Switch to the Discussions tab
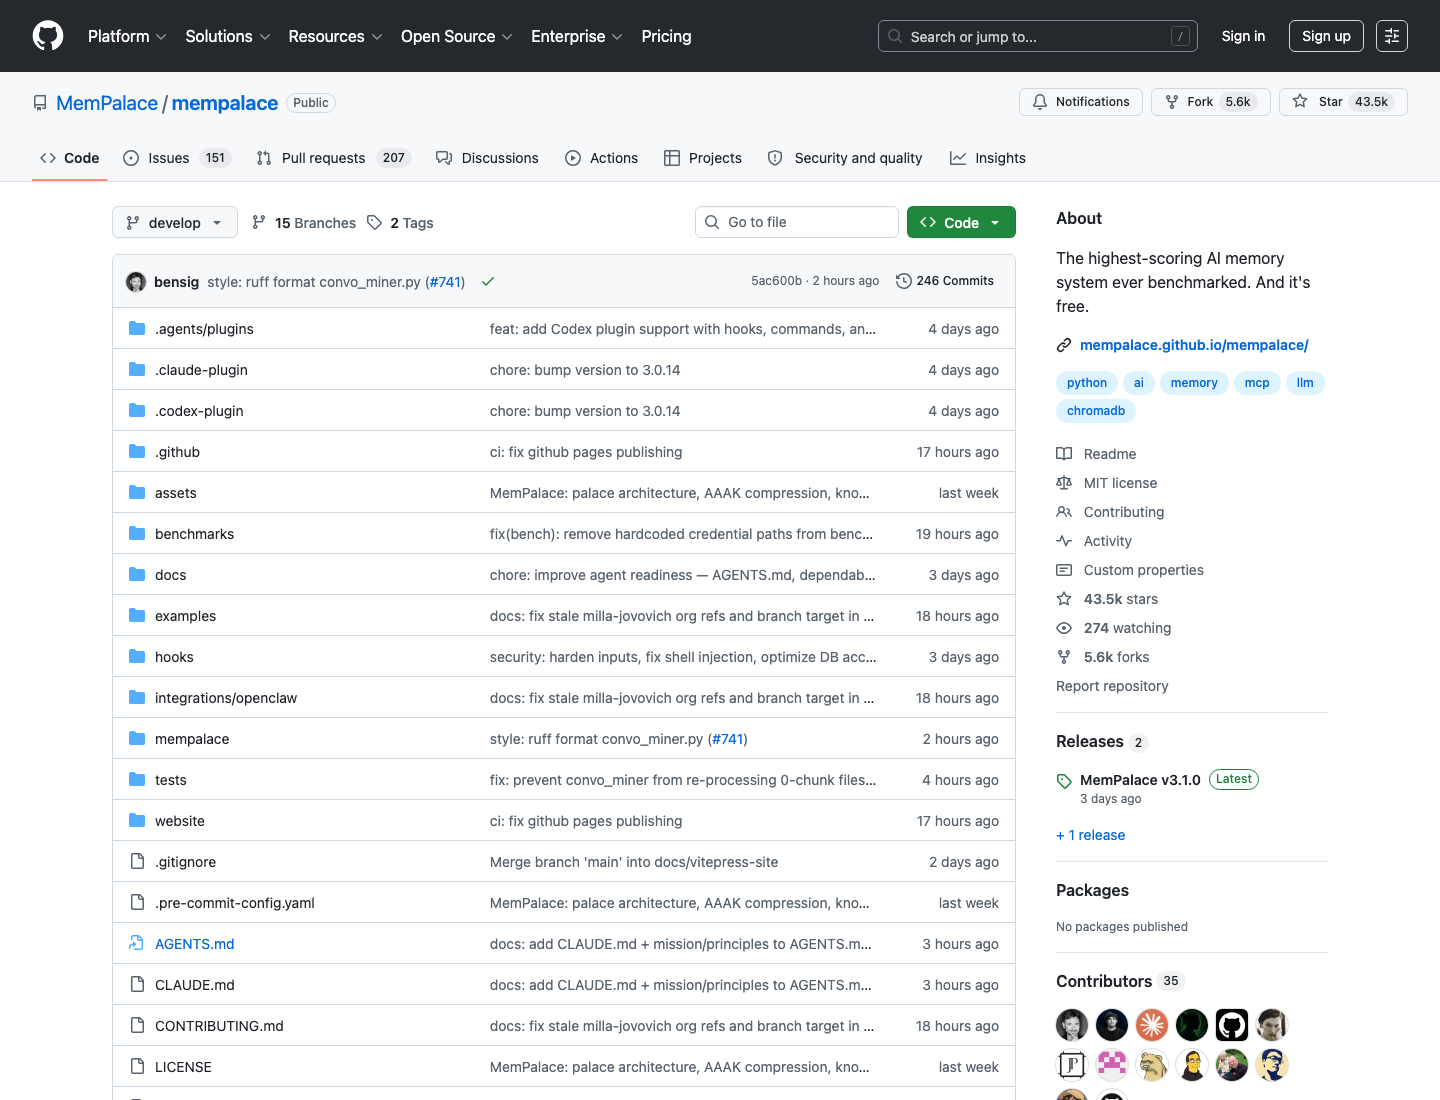The height and width of the screenshot is (1100, 1440). 488,158
